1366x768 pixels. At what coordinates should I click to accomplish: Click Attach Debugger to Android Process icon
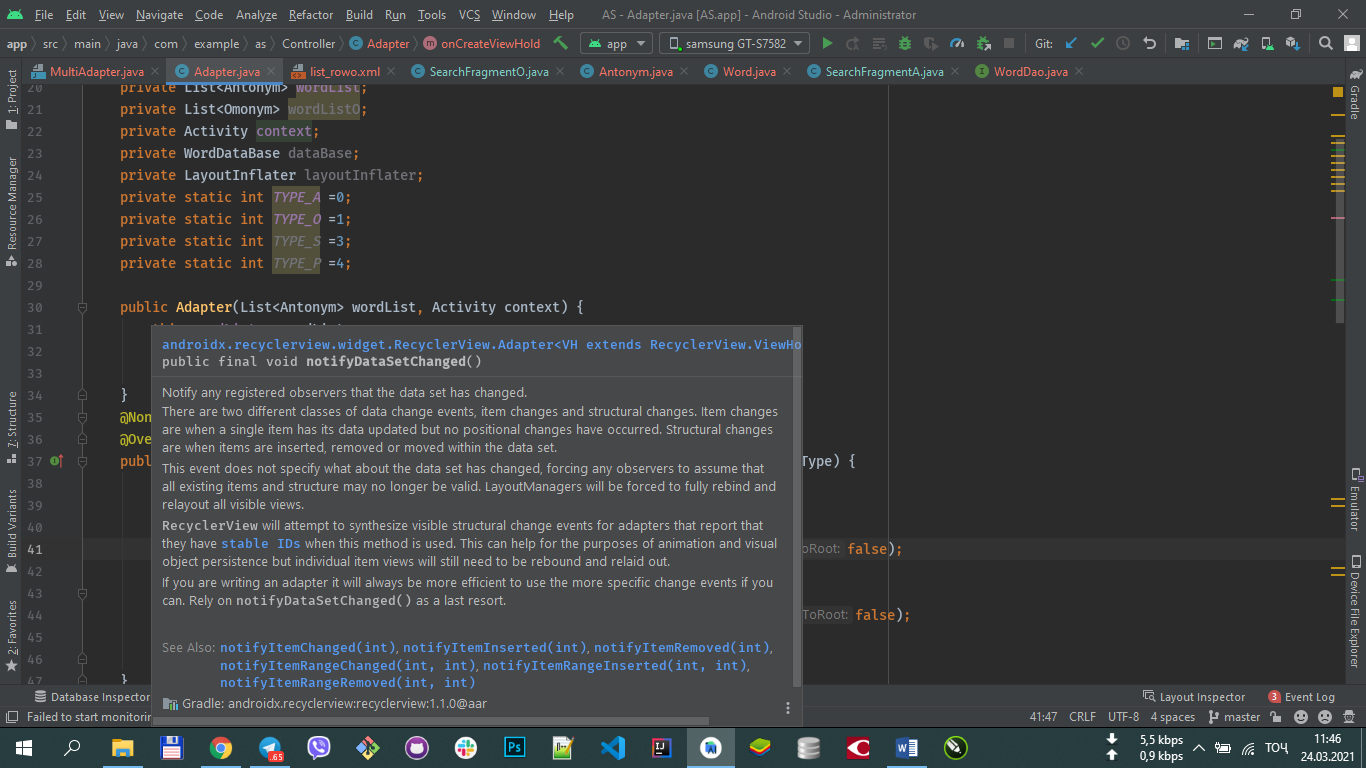click(983, 44)
